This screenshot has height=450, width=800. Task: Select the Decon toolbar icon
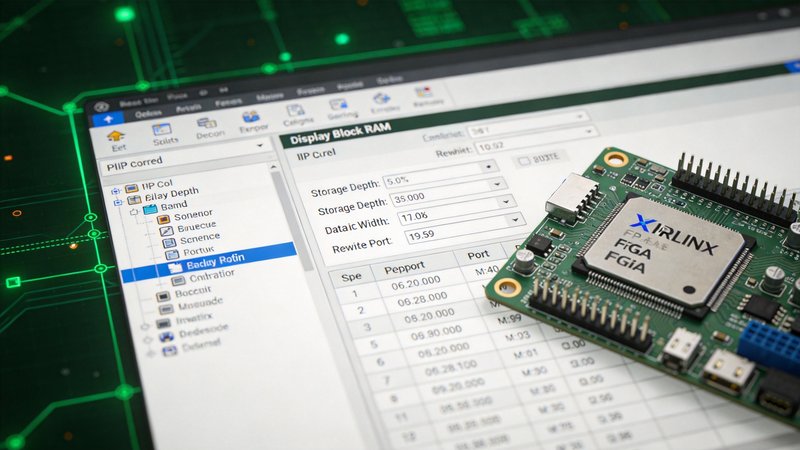tap(207, 123)
